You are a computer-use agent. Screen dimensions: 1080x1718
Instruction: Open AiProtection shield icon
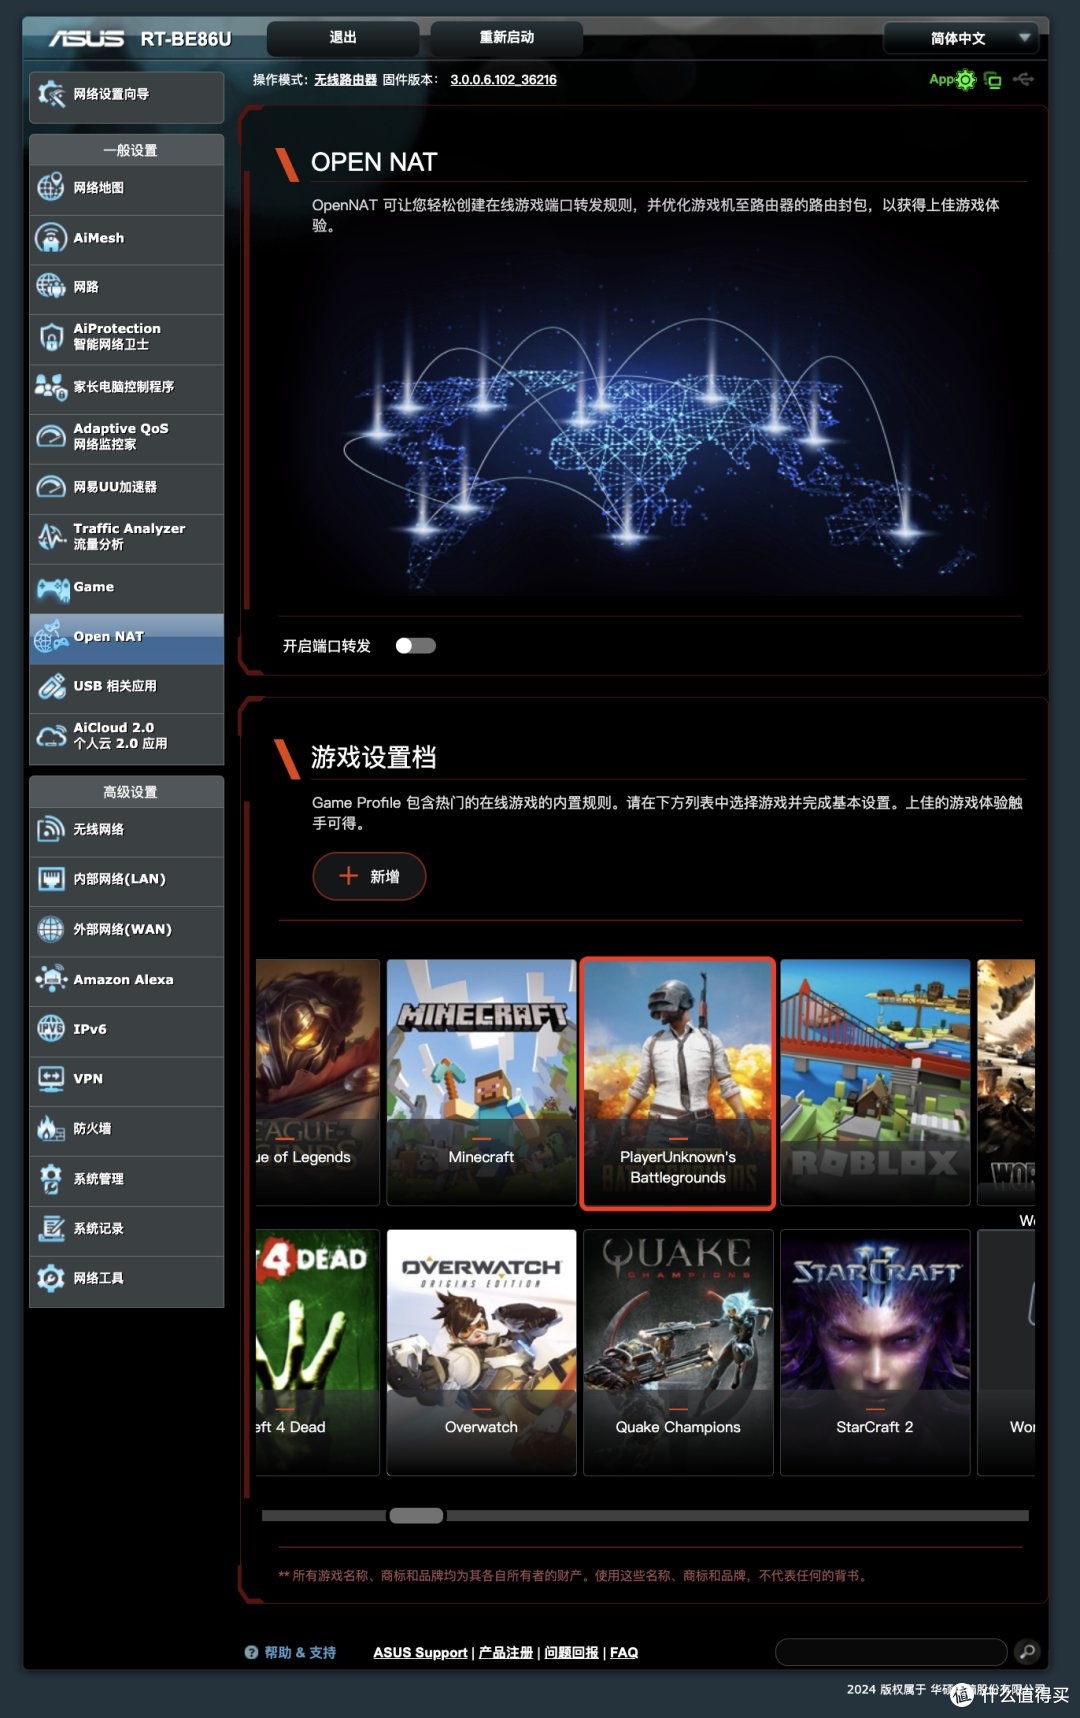51,337
